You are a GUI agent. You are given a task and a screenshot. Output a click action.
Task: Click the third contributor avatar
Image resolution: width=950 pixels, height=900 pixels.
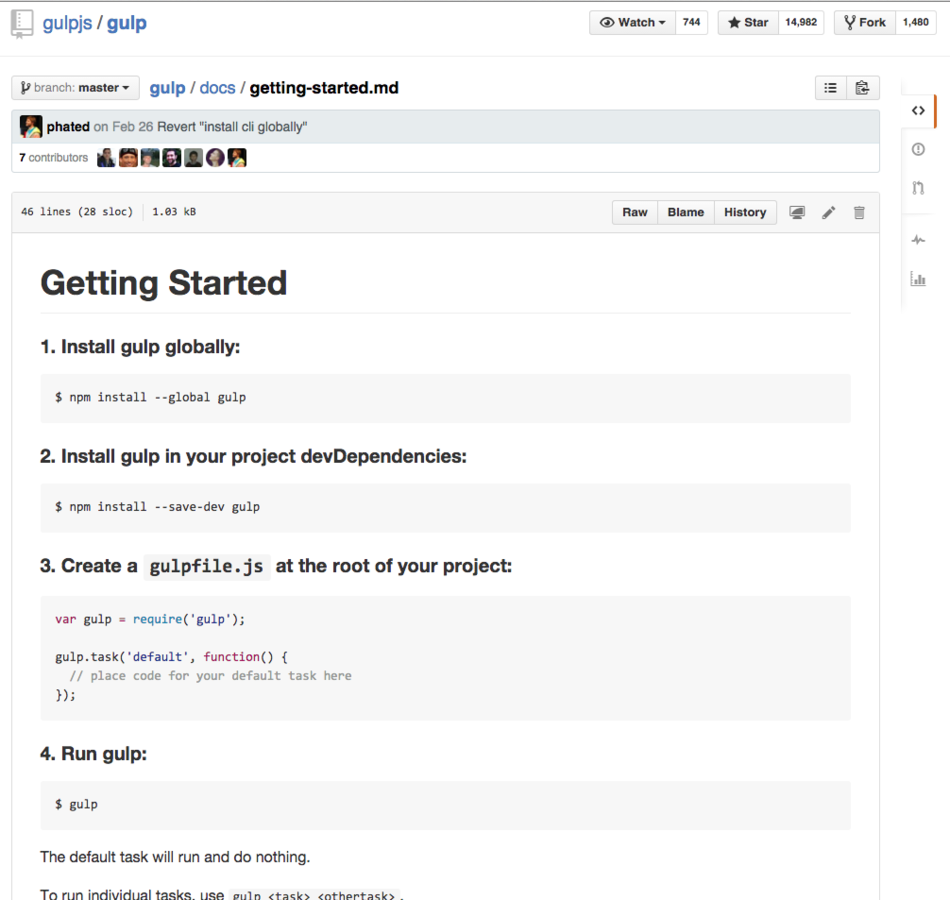coord(150,158)
